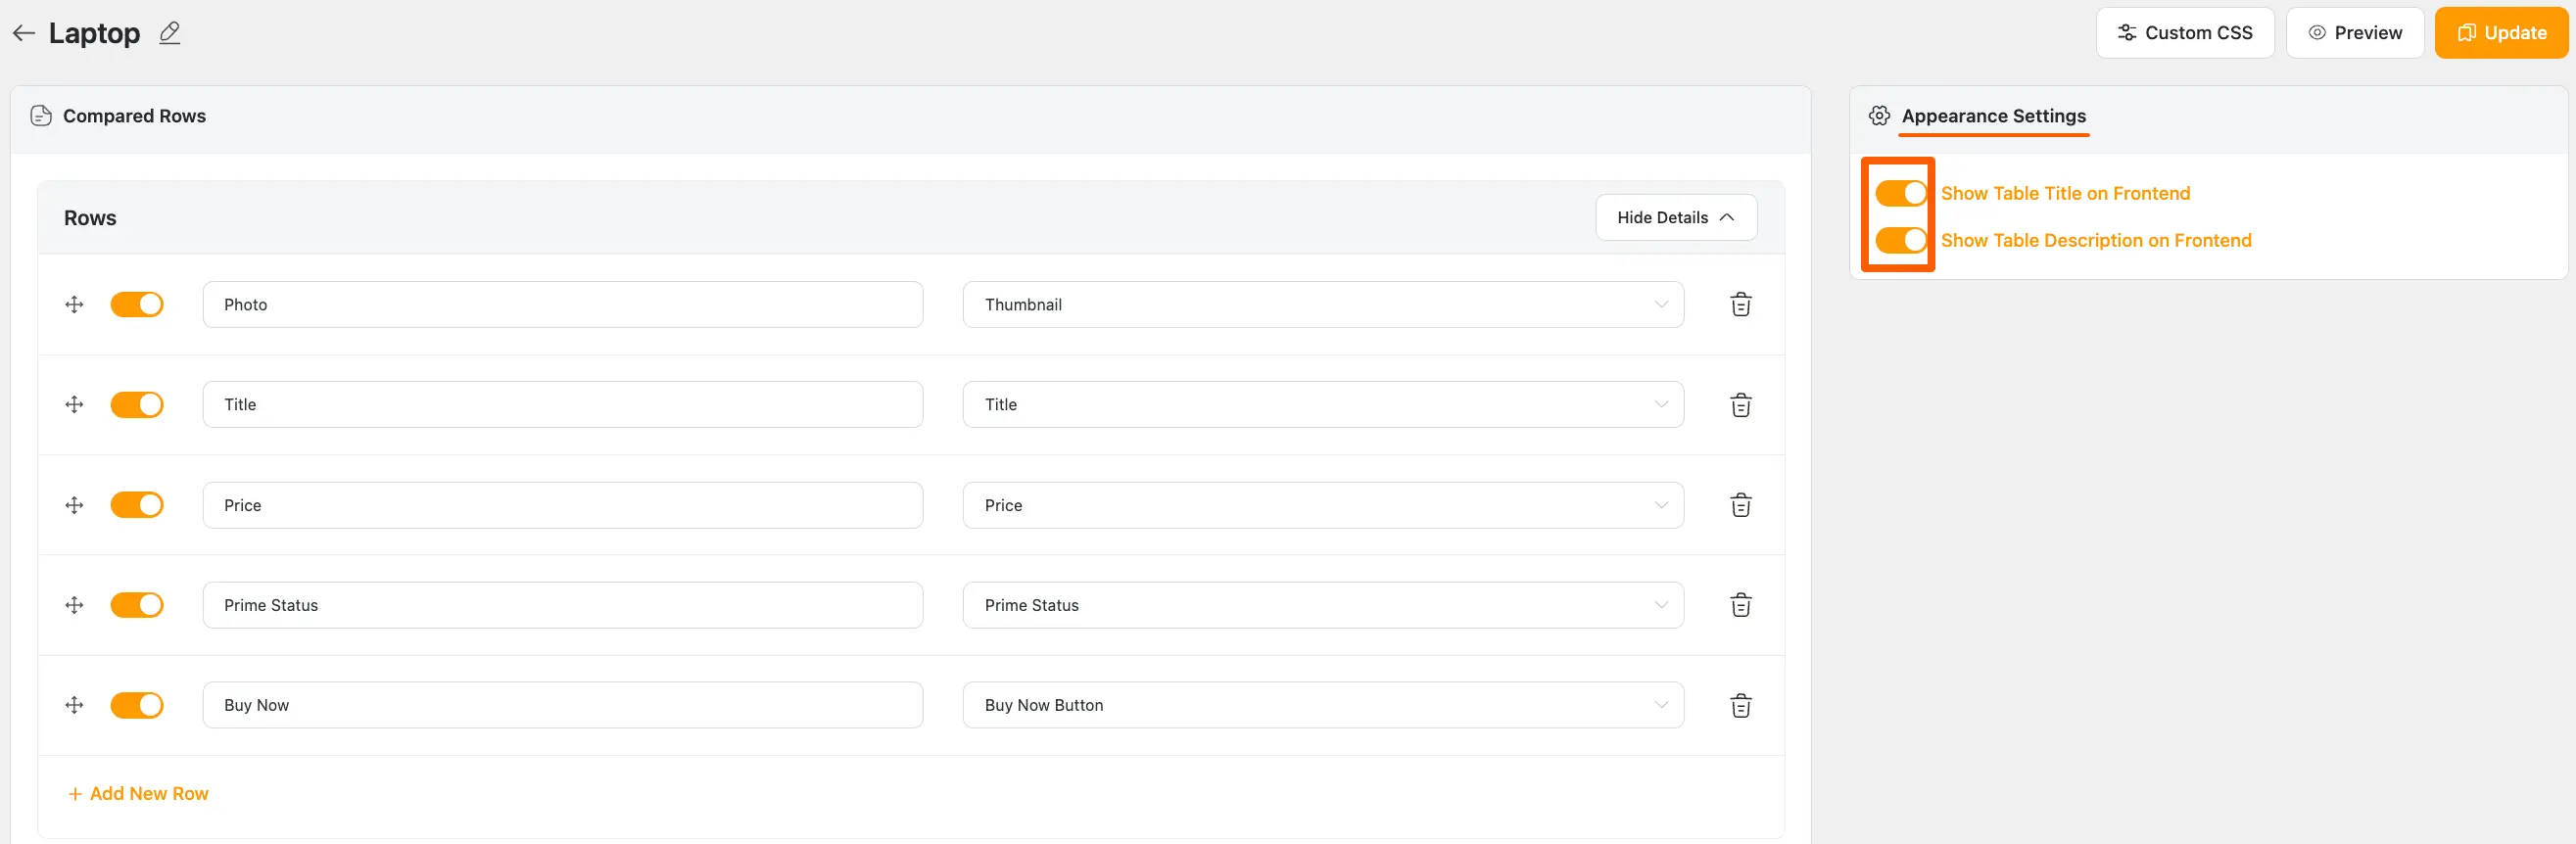Screen dimensions: 2576x844
Task: Delete the Price row with trash icon
Action: coord(1741,505)
